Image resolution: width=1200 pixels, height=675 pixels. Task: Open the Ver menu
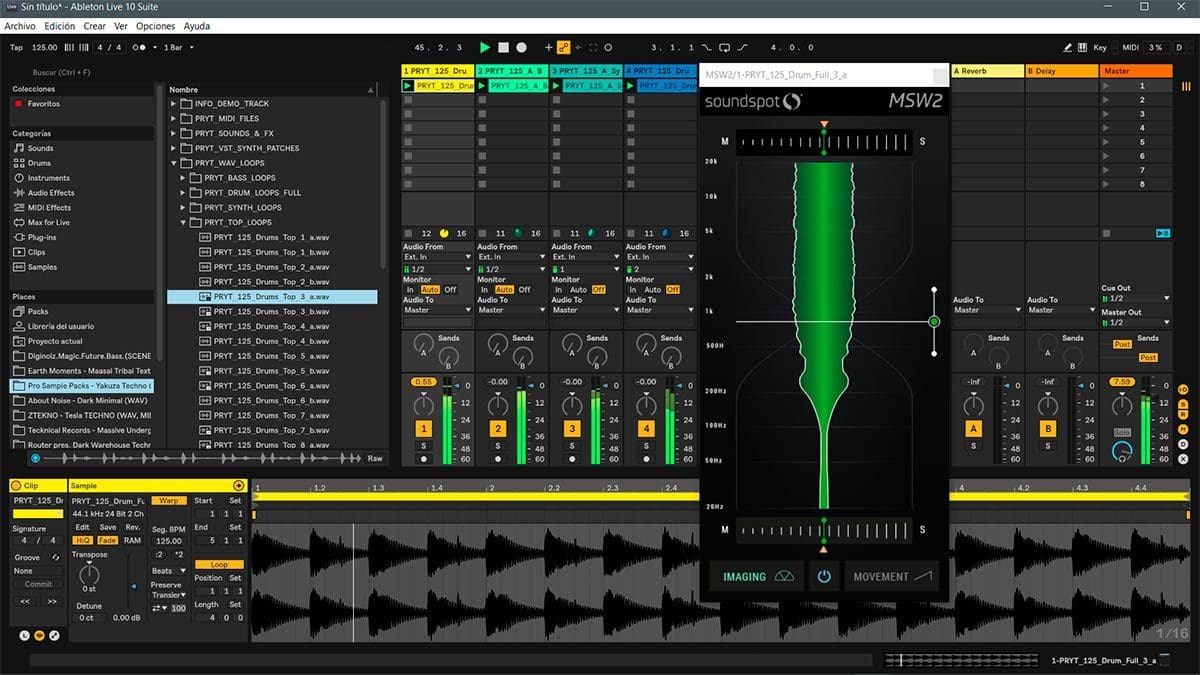coord(121,26)
